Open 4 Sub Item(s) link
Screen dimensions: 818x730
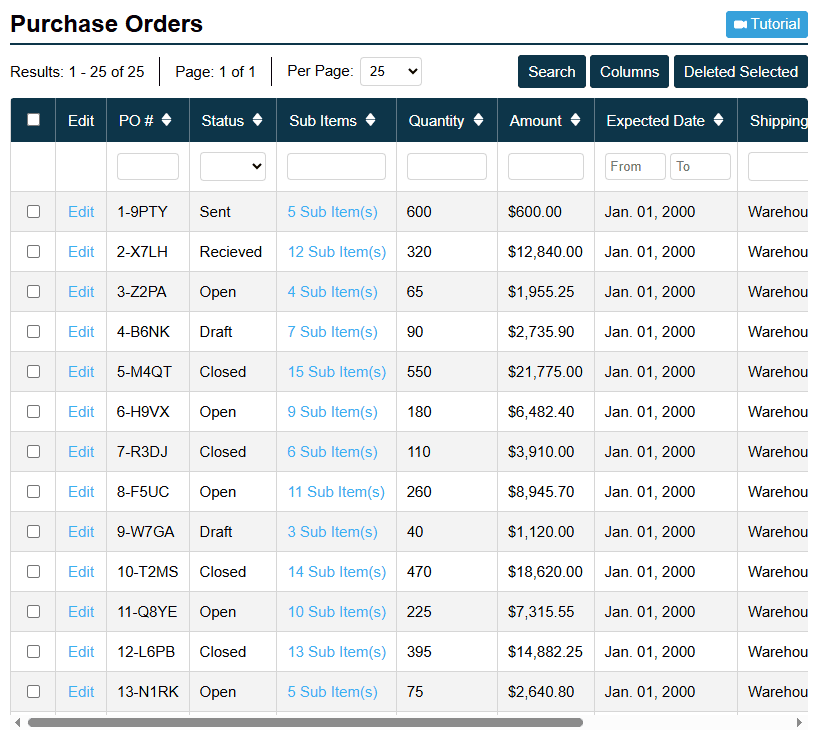[333, 292]
